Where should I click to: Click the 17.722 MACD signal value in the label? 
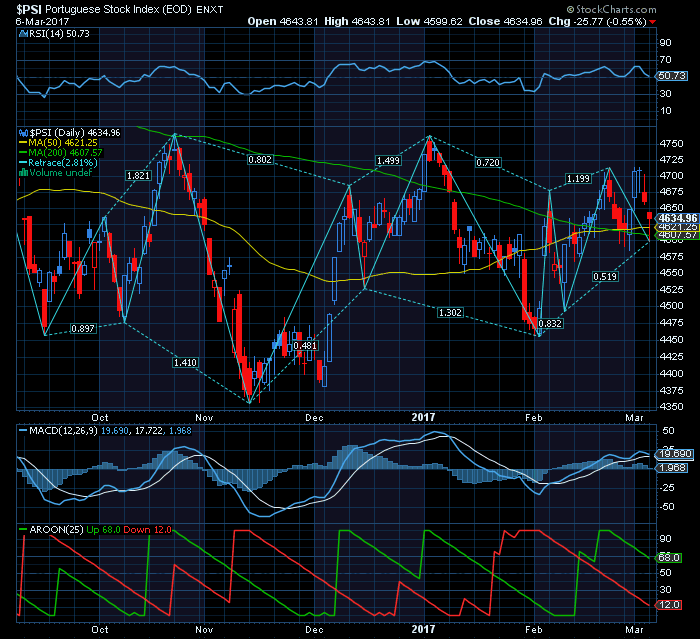(148, 431)
